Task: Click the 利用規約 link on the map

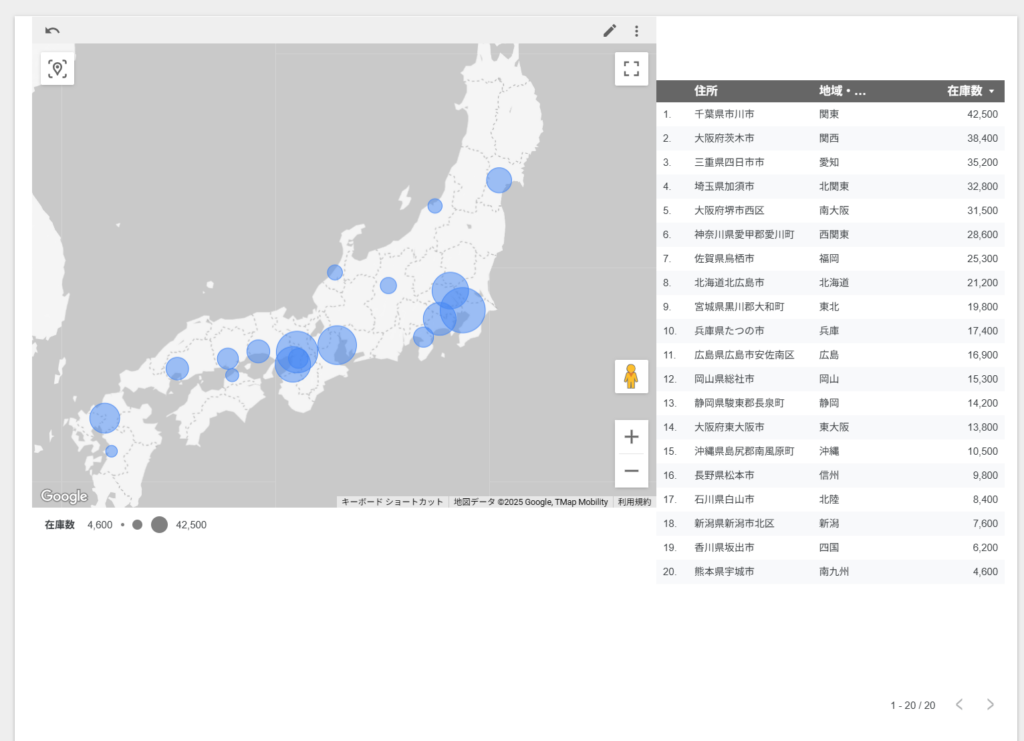Action: [x=634, y=502]
